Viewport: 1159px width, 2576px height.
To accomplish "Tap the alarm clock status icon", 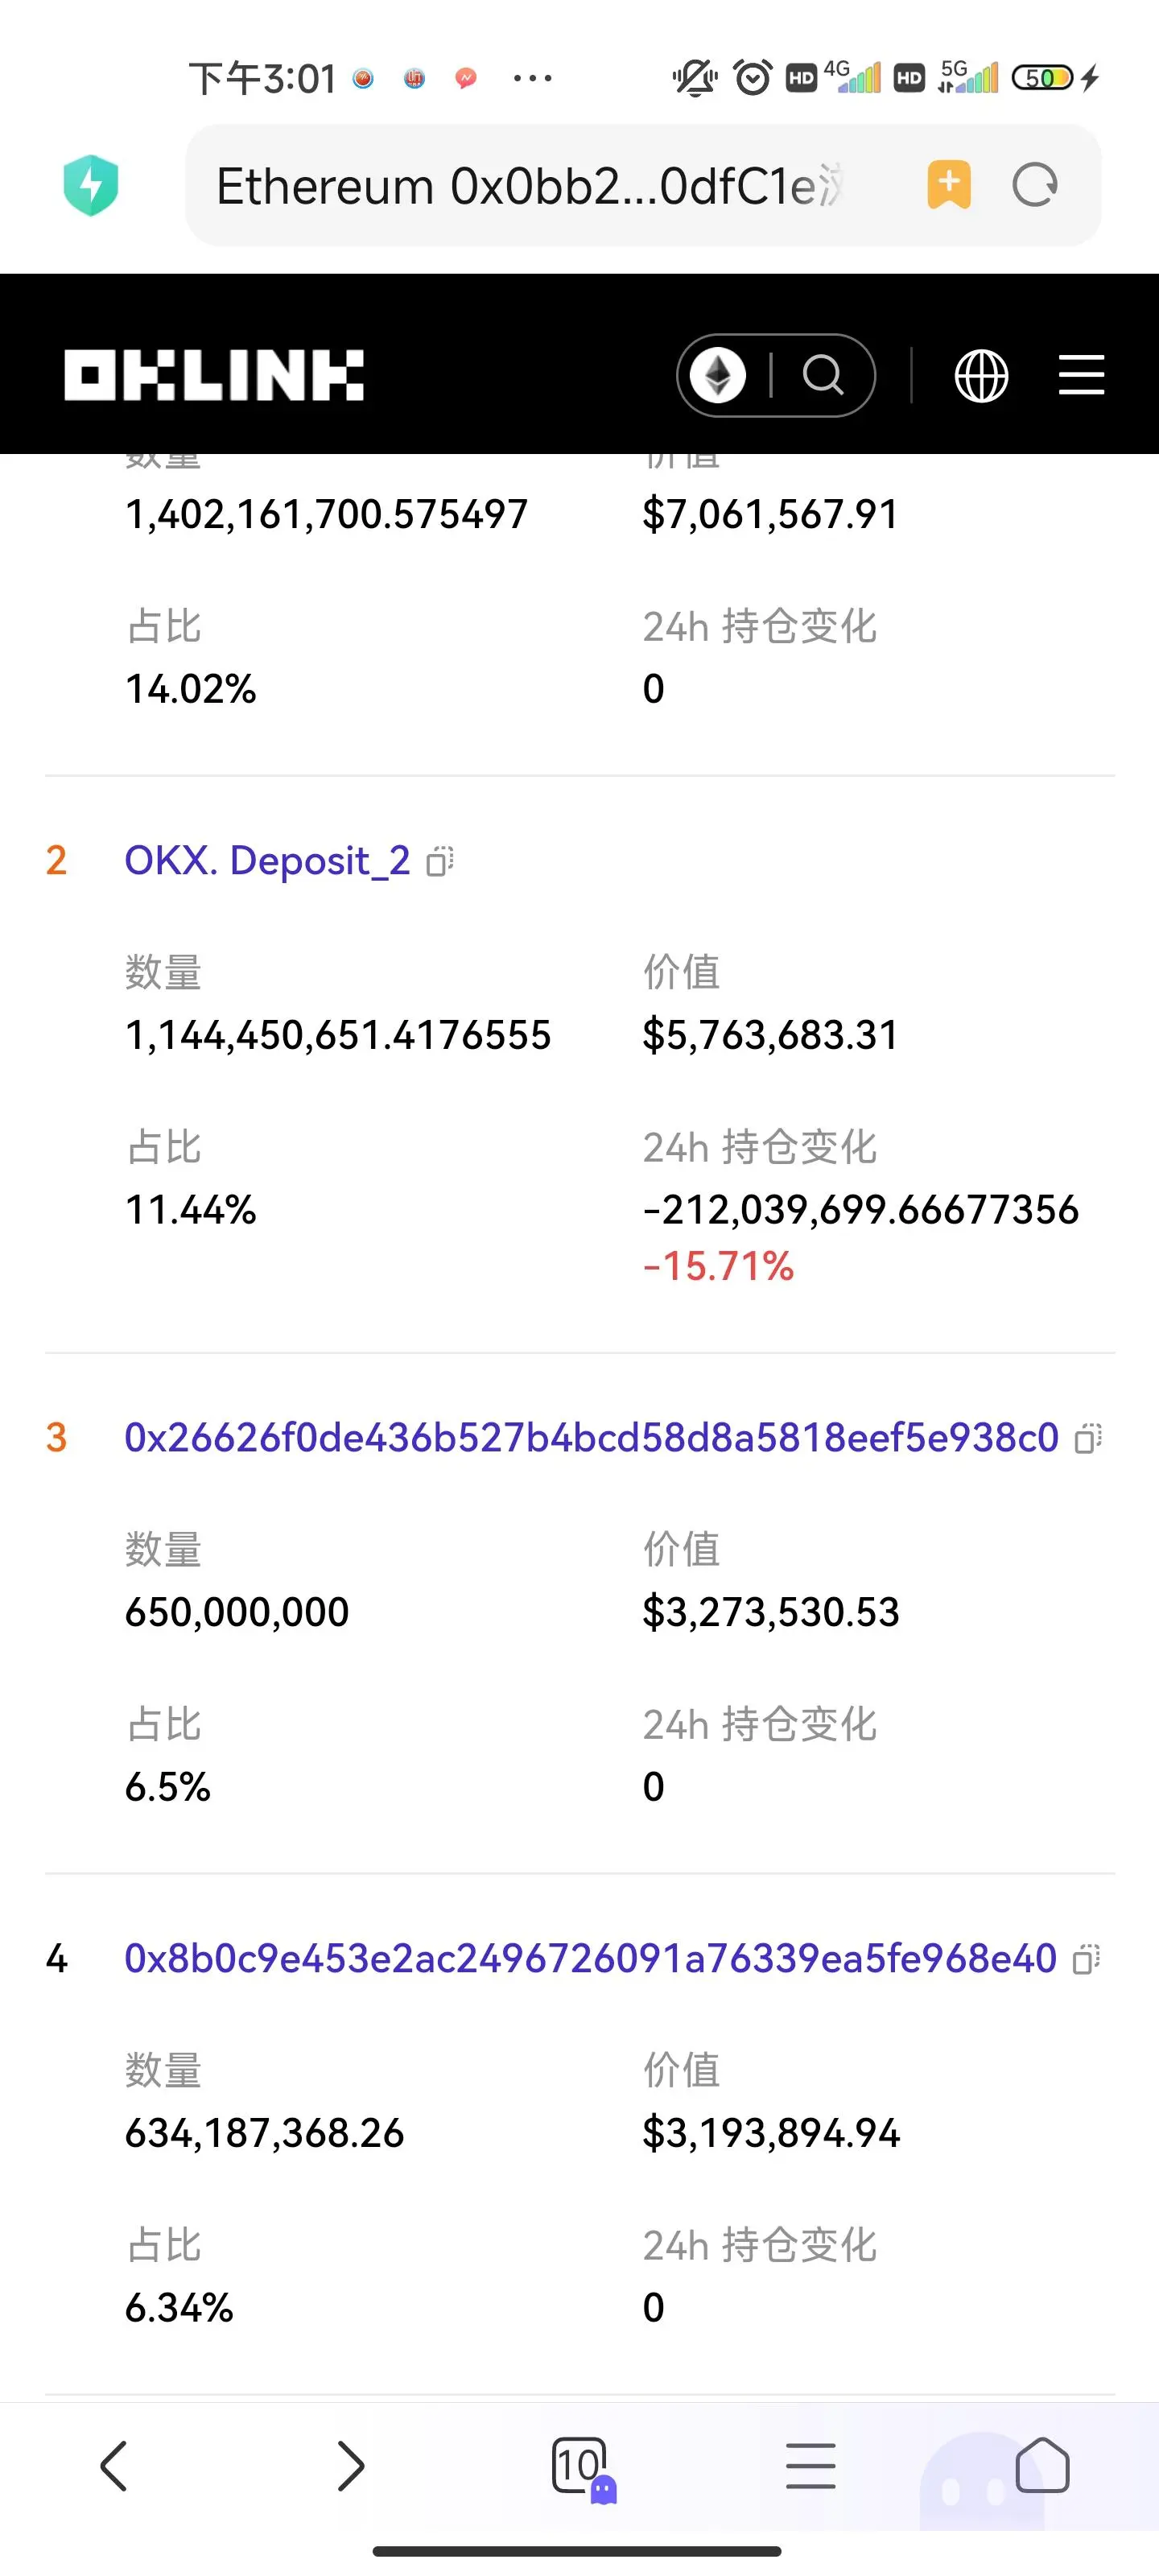I will pyautogui.click(x=753, y=77).
